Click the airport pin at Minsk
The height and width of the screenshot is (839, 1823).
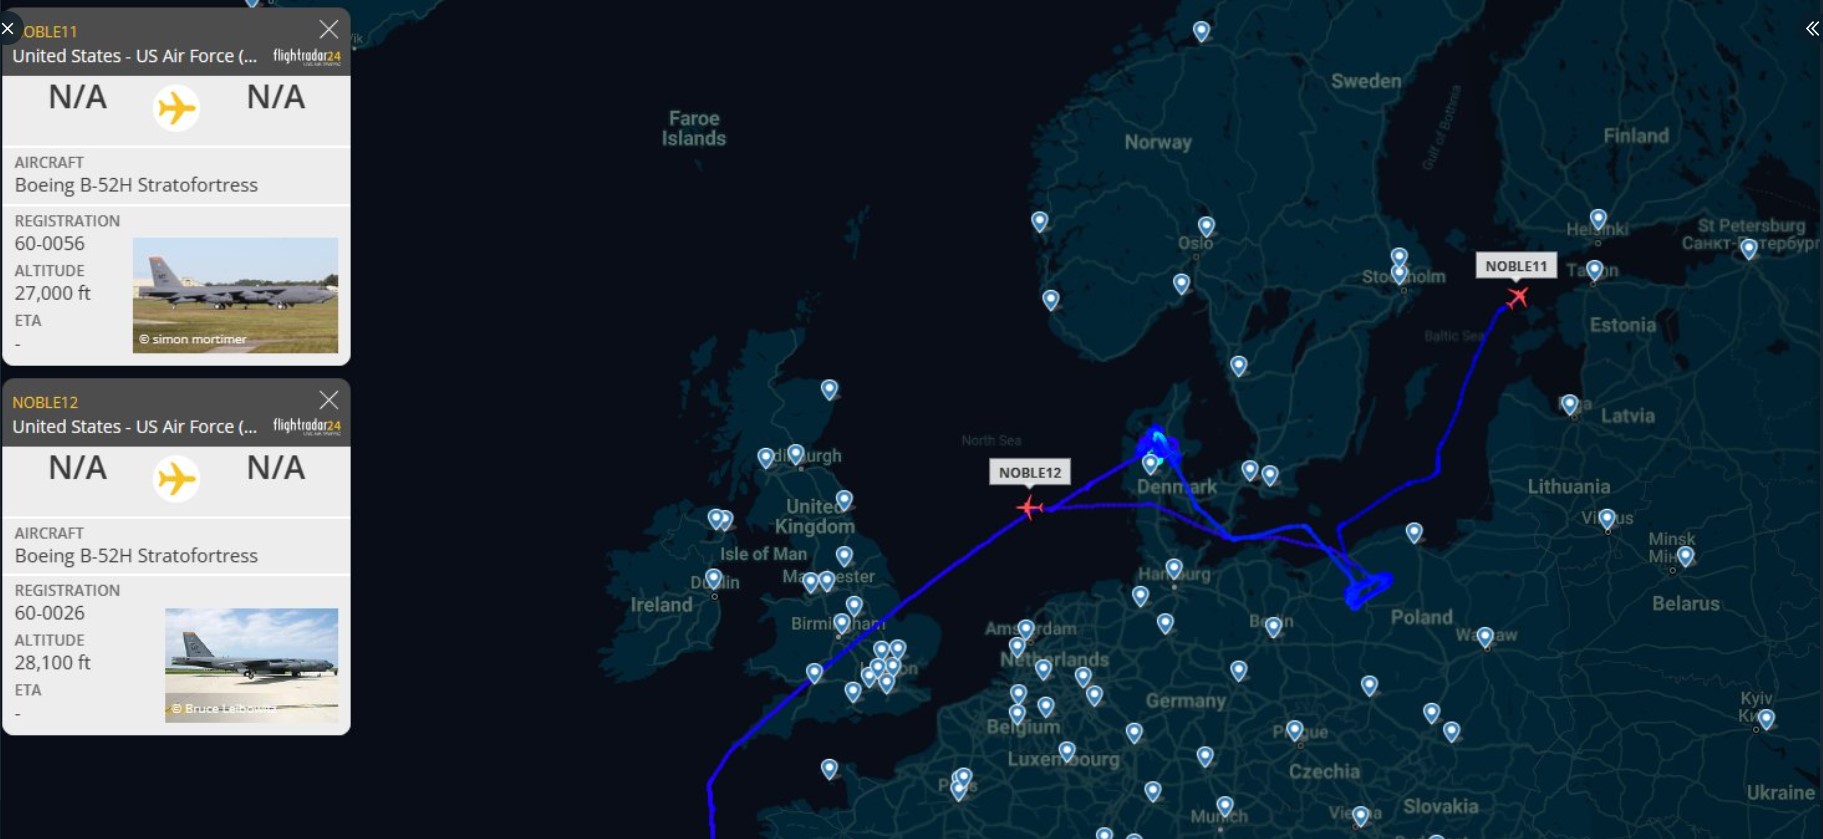click(x=1685, y=556)
